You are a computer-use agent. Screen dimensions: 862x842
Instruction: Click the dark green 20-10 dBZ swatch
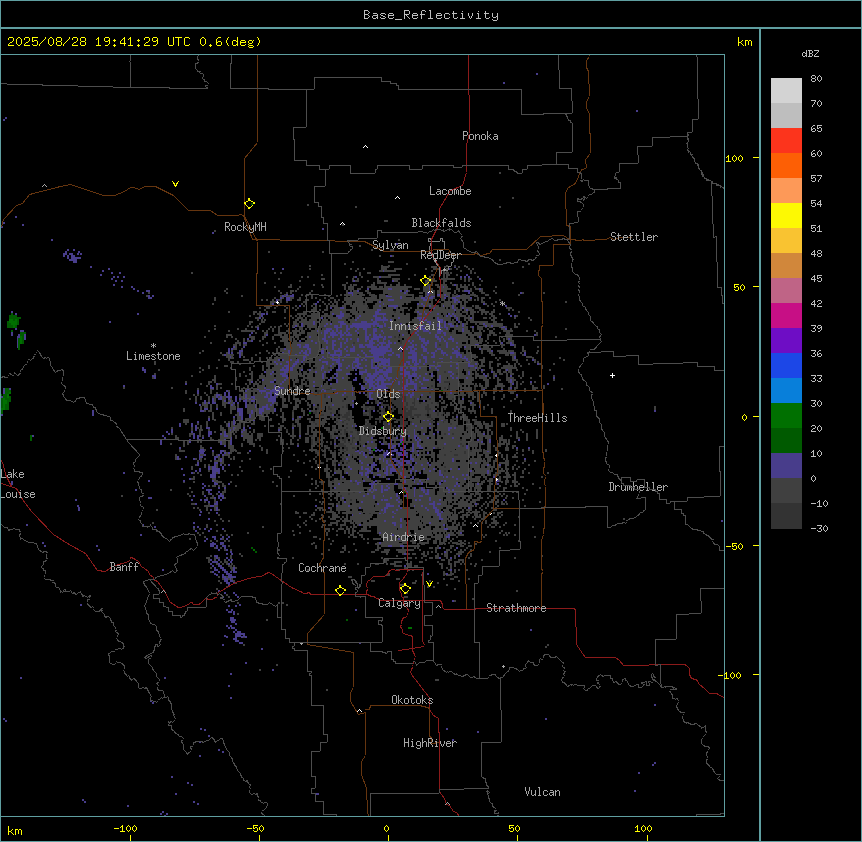786,440
